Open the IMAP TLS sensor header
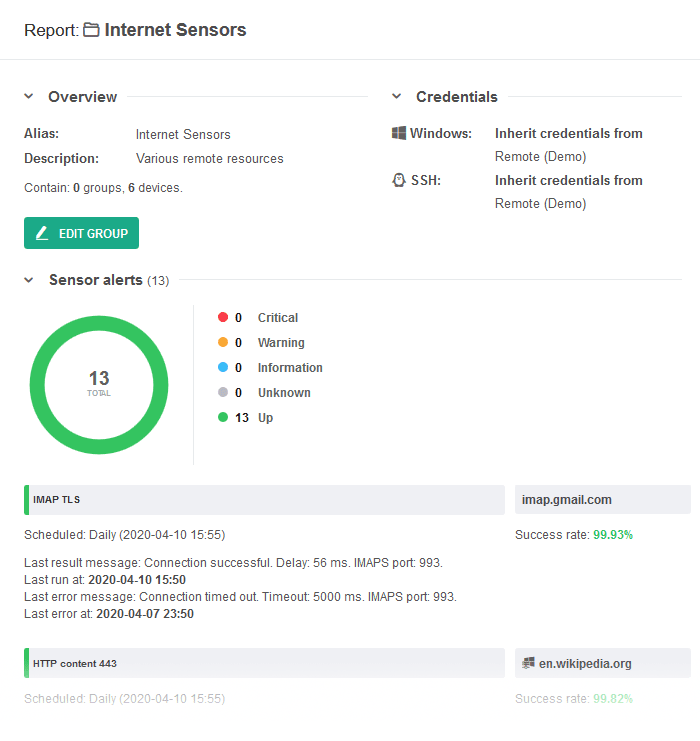The height and width of the screenshot is (741, 700). click(264, 500)
